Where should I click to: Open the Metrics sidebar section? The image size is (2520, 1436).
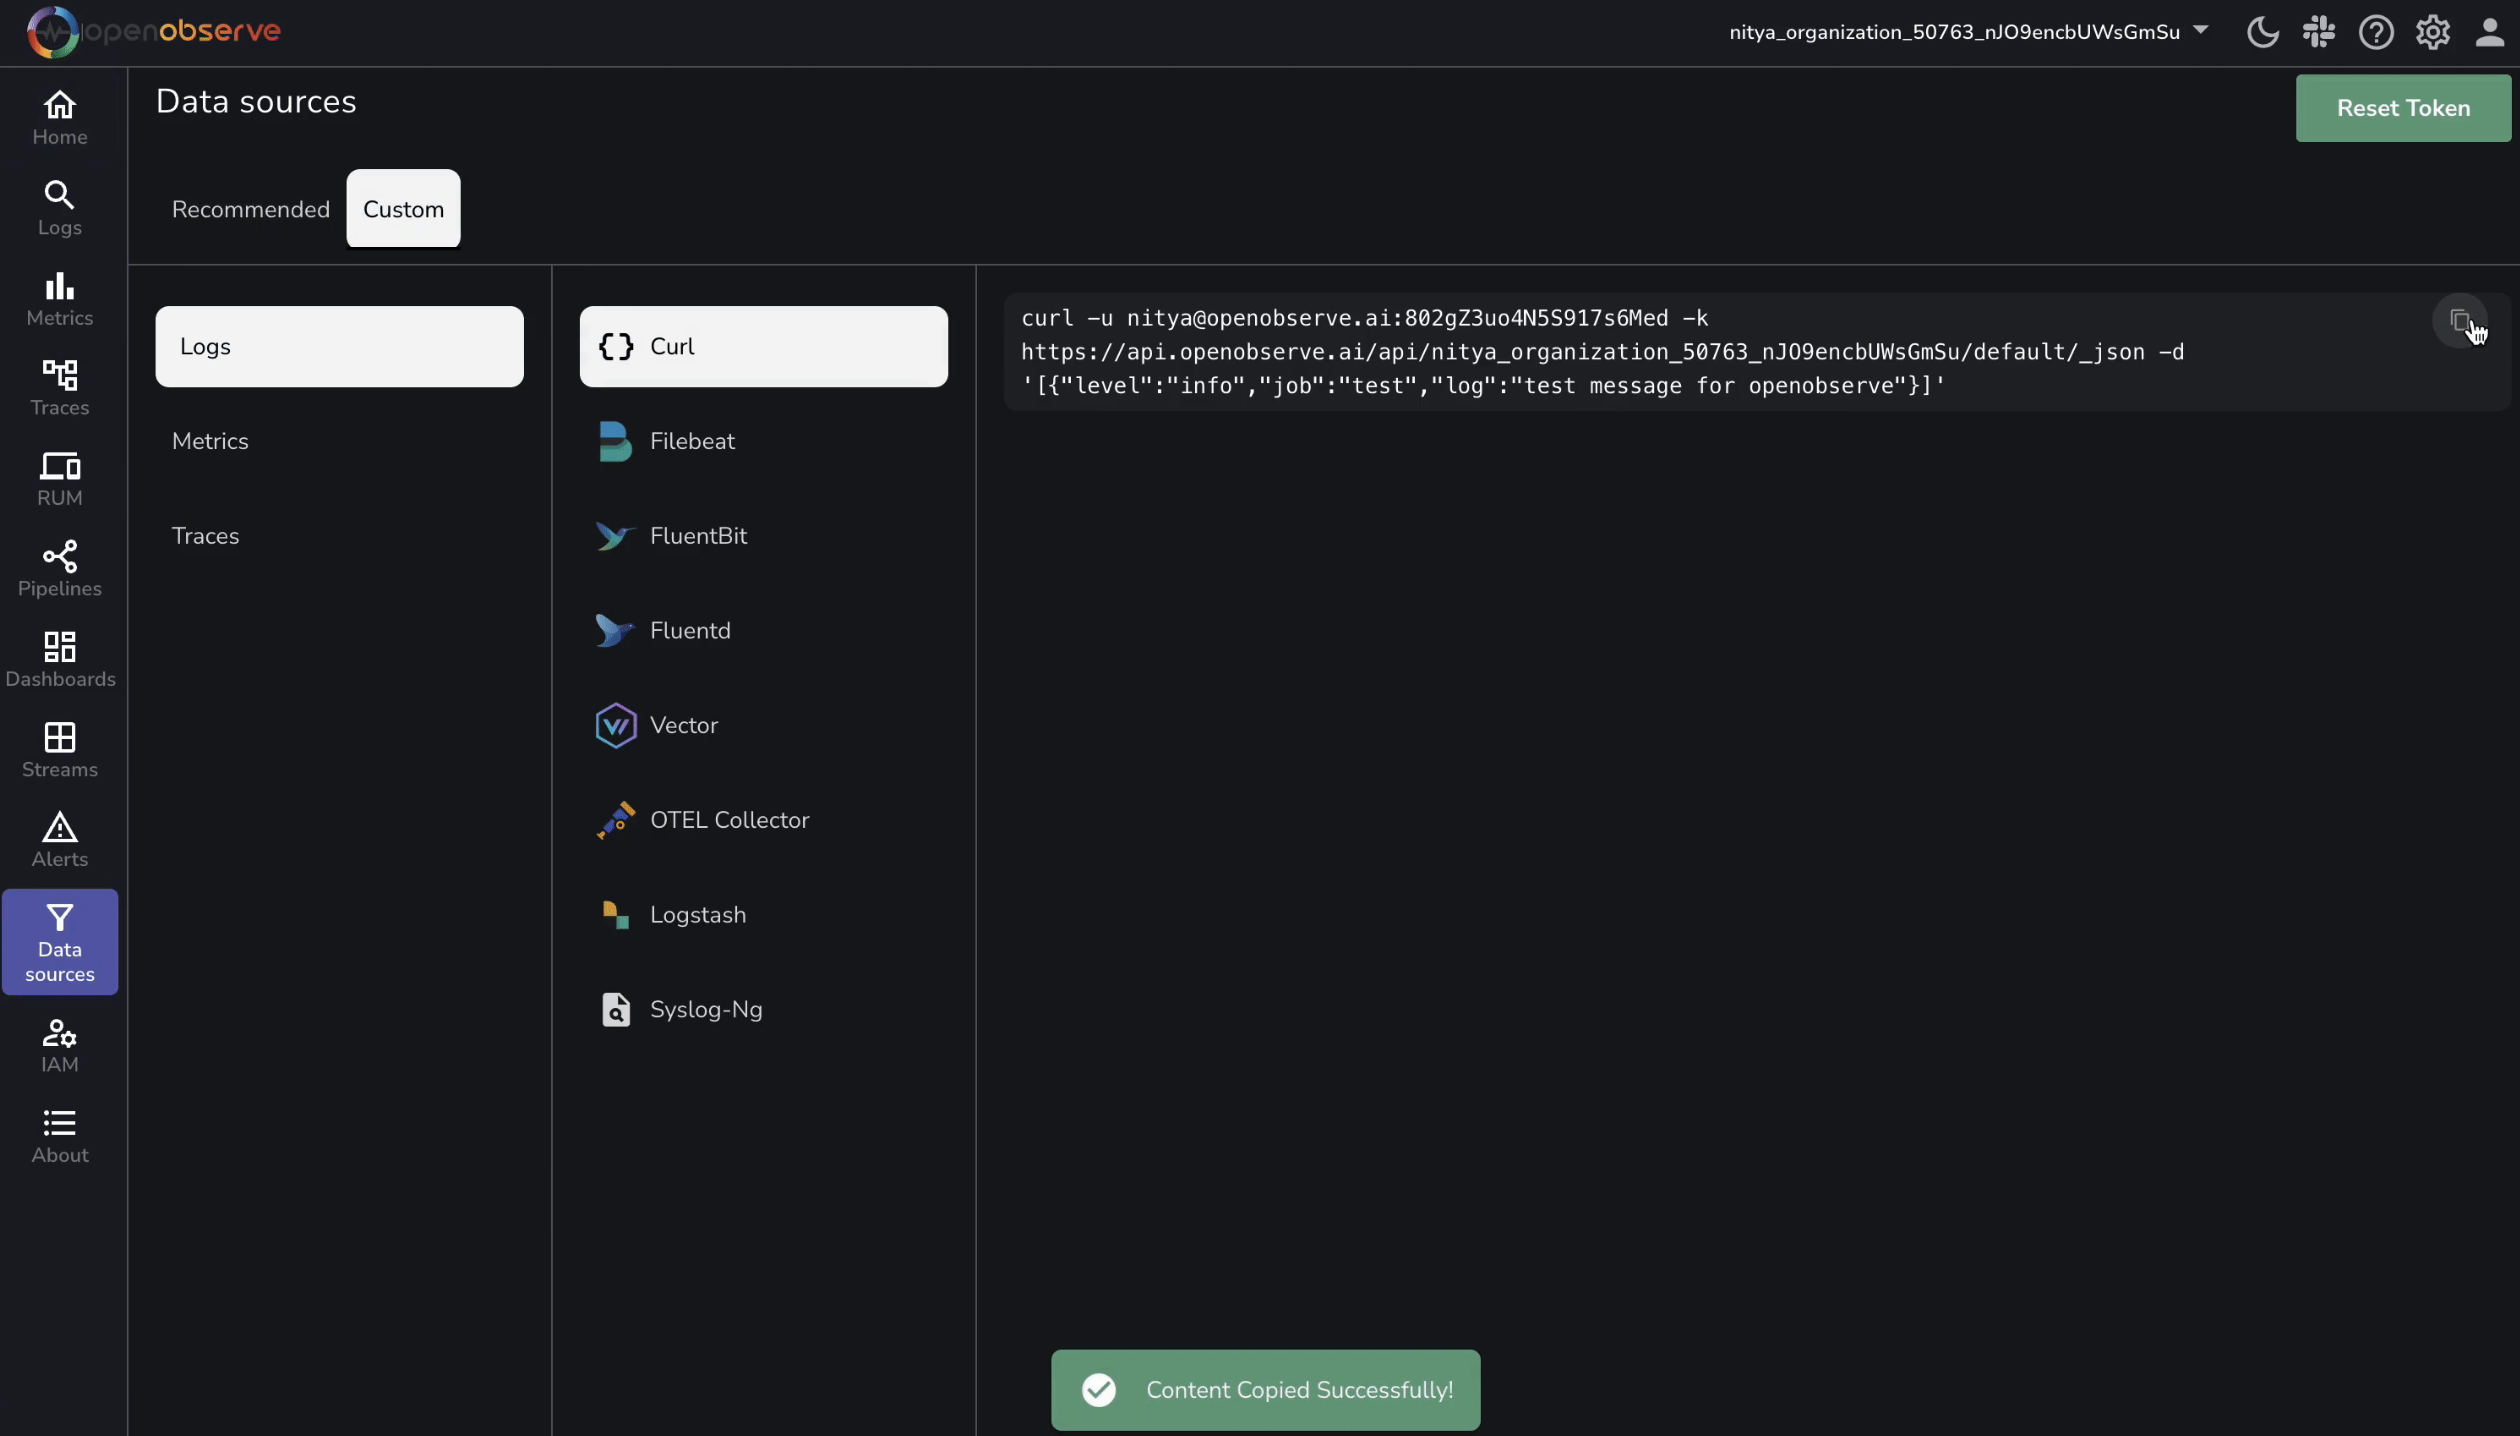[x=59, y=297]
